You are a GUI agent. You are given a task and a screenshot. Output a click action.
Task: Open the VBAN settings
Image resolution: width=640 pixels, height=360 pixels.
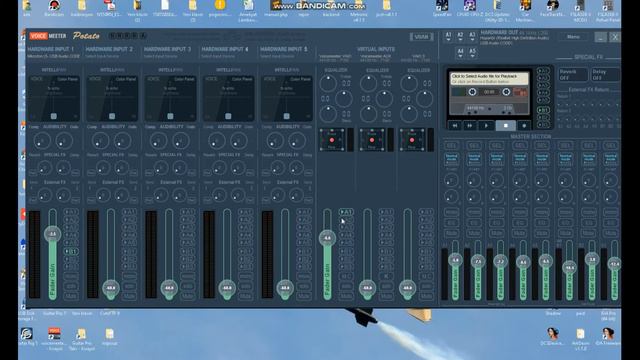[421, 37]
